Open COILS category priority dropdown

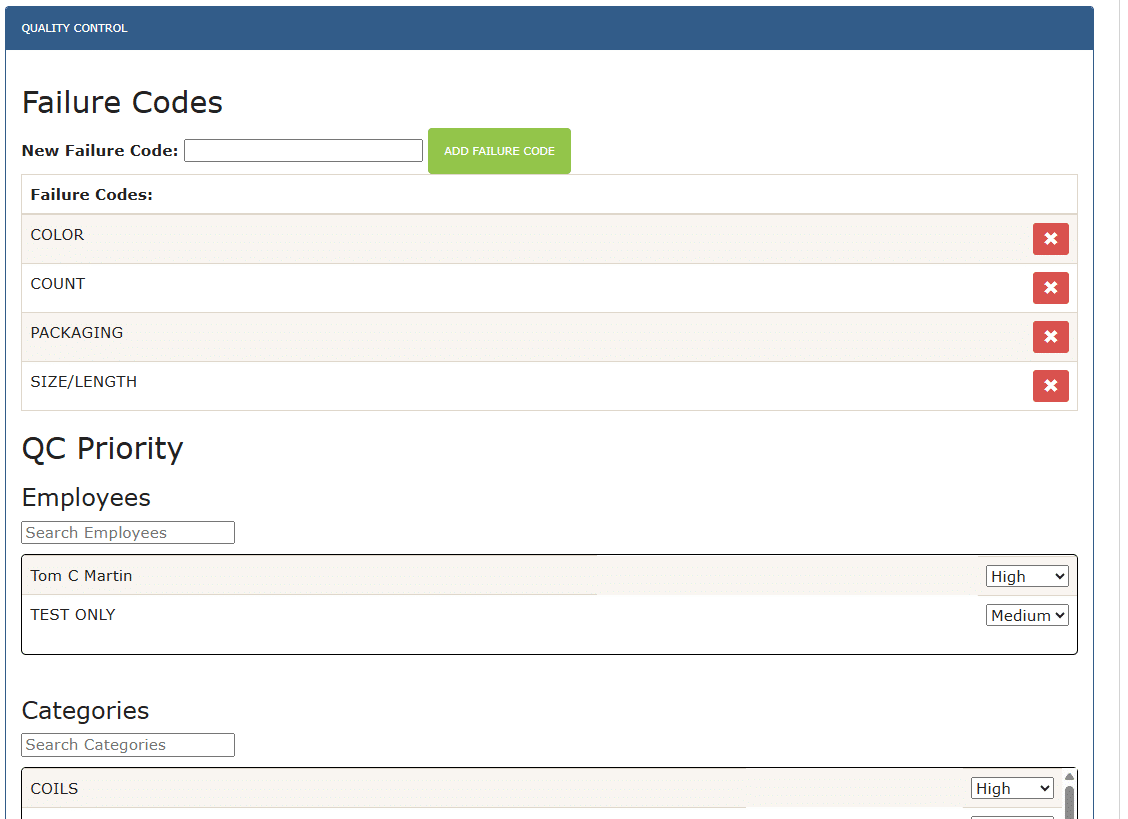(1011, 789)
